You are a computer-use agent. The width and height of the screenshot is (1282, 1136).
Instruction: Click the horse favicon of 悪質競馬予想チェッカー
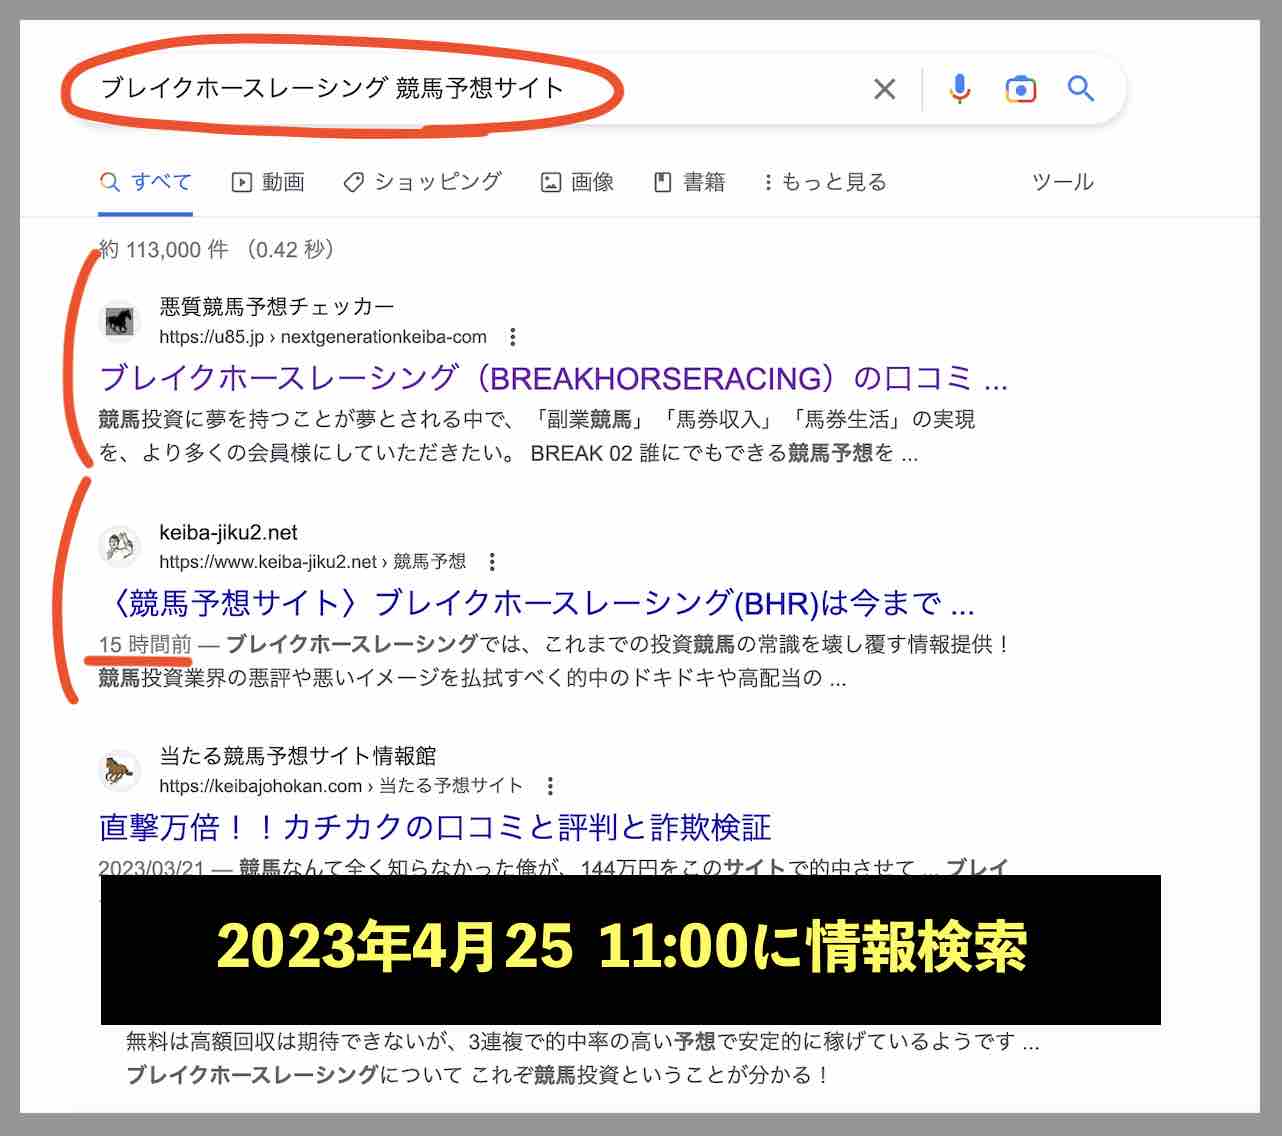pos(120,321)
